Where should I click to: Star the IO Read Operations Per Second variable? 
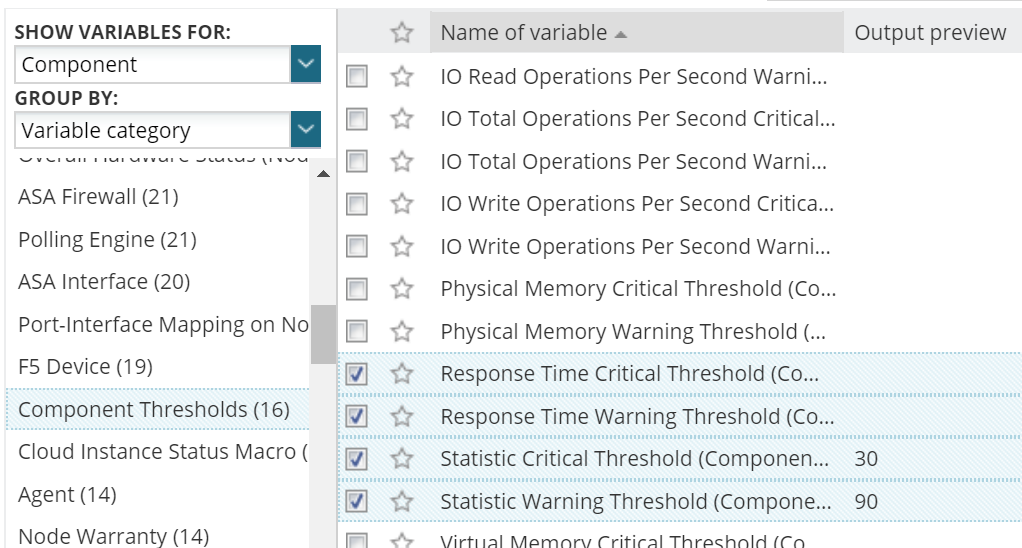click(402, 76)
